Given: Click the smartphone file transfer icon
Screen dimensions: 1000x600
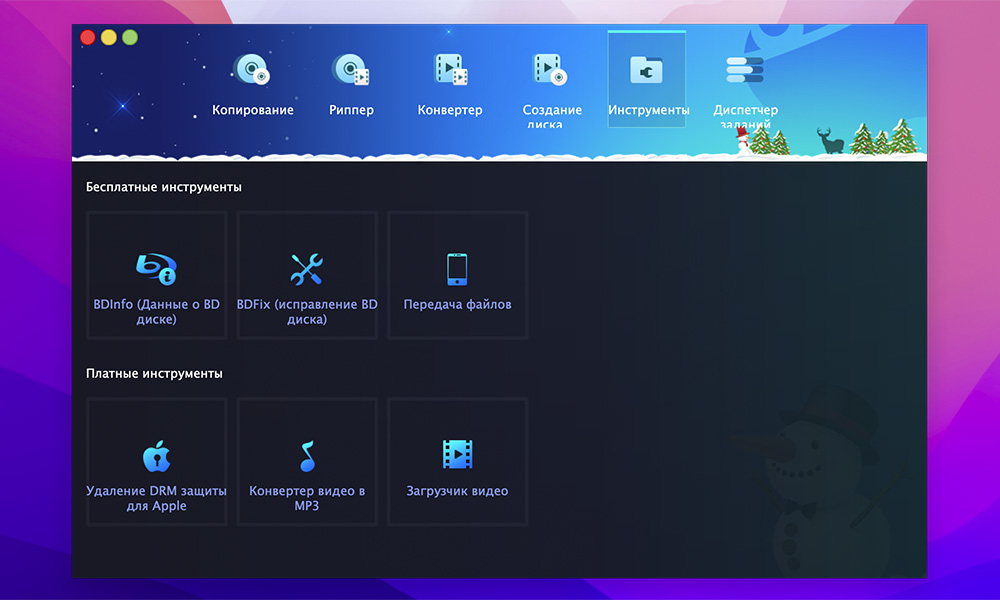Looking at the screenshot, I should coord(457,269).
